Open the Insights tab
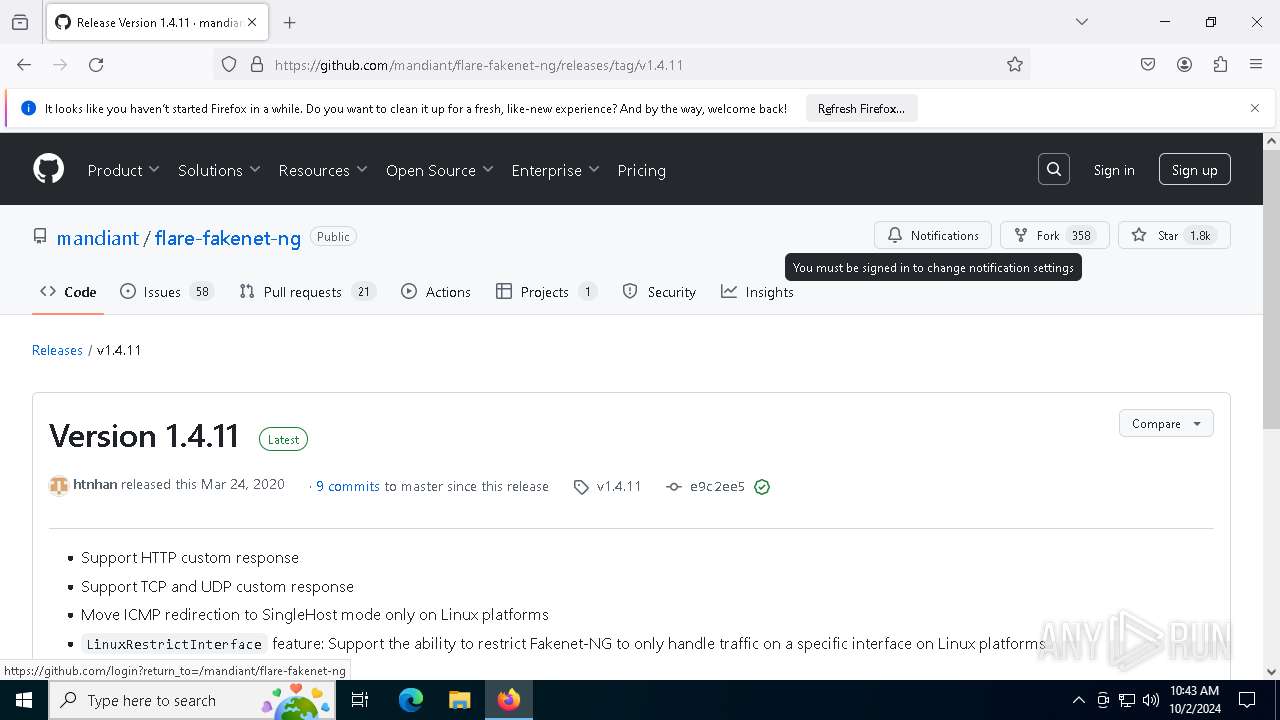 tap(758, 292)
